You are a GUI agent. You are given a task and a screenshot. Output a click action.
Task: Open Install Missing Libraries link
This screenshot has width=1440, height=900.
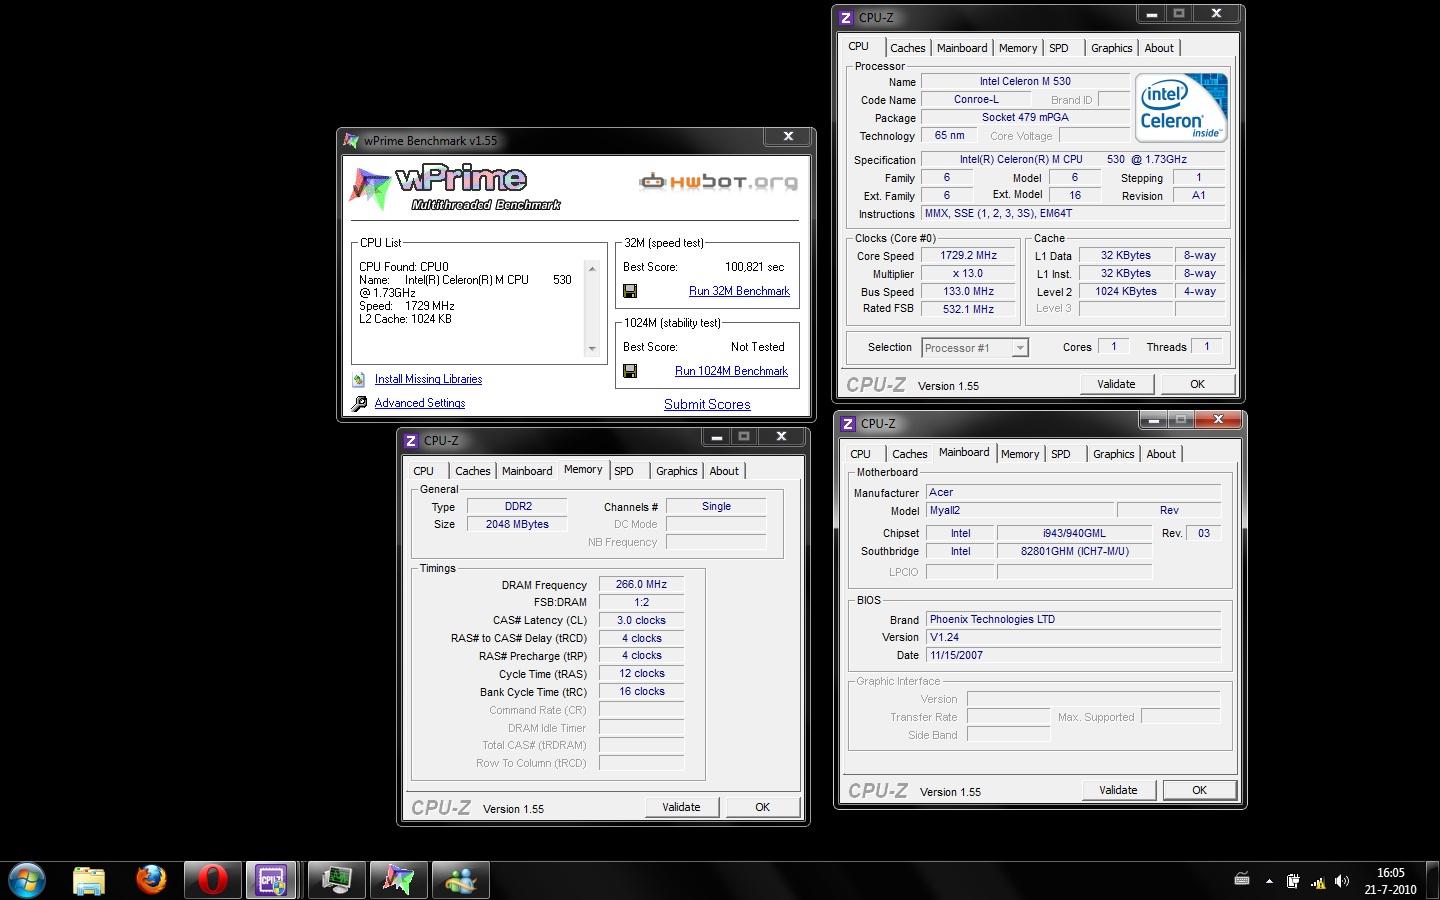coord(428,379)
